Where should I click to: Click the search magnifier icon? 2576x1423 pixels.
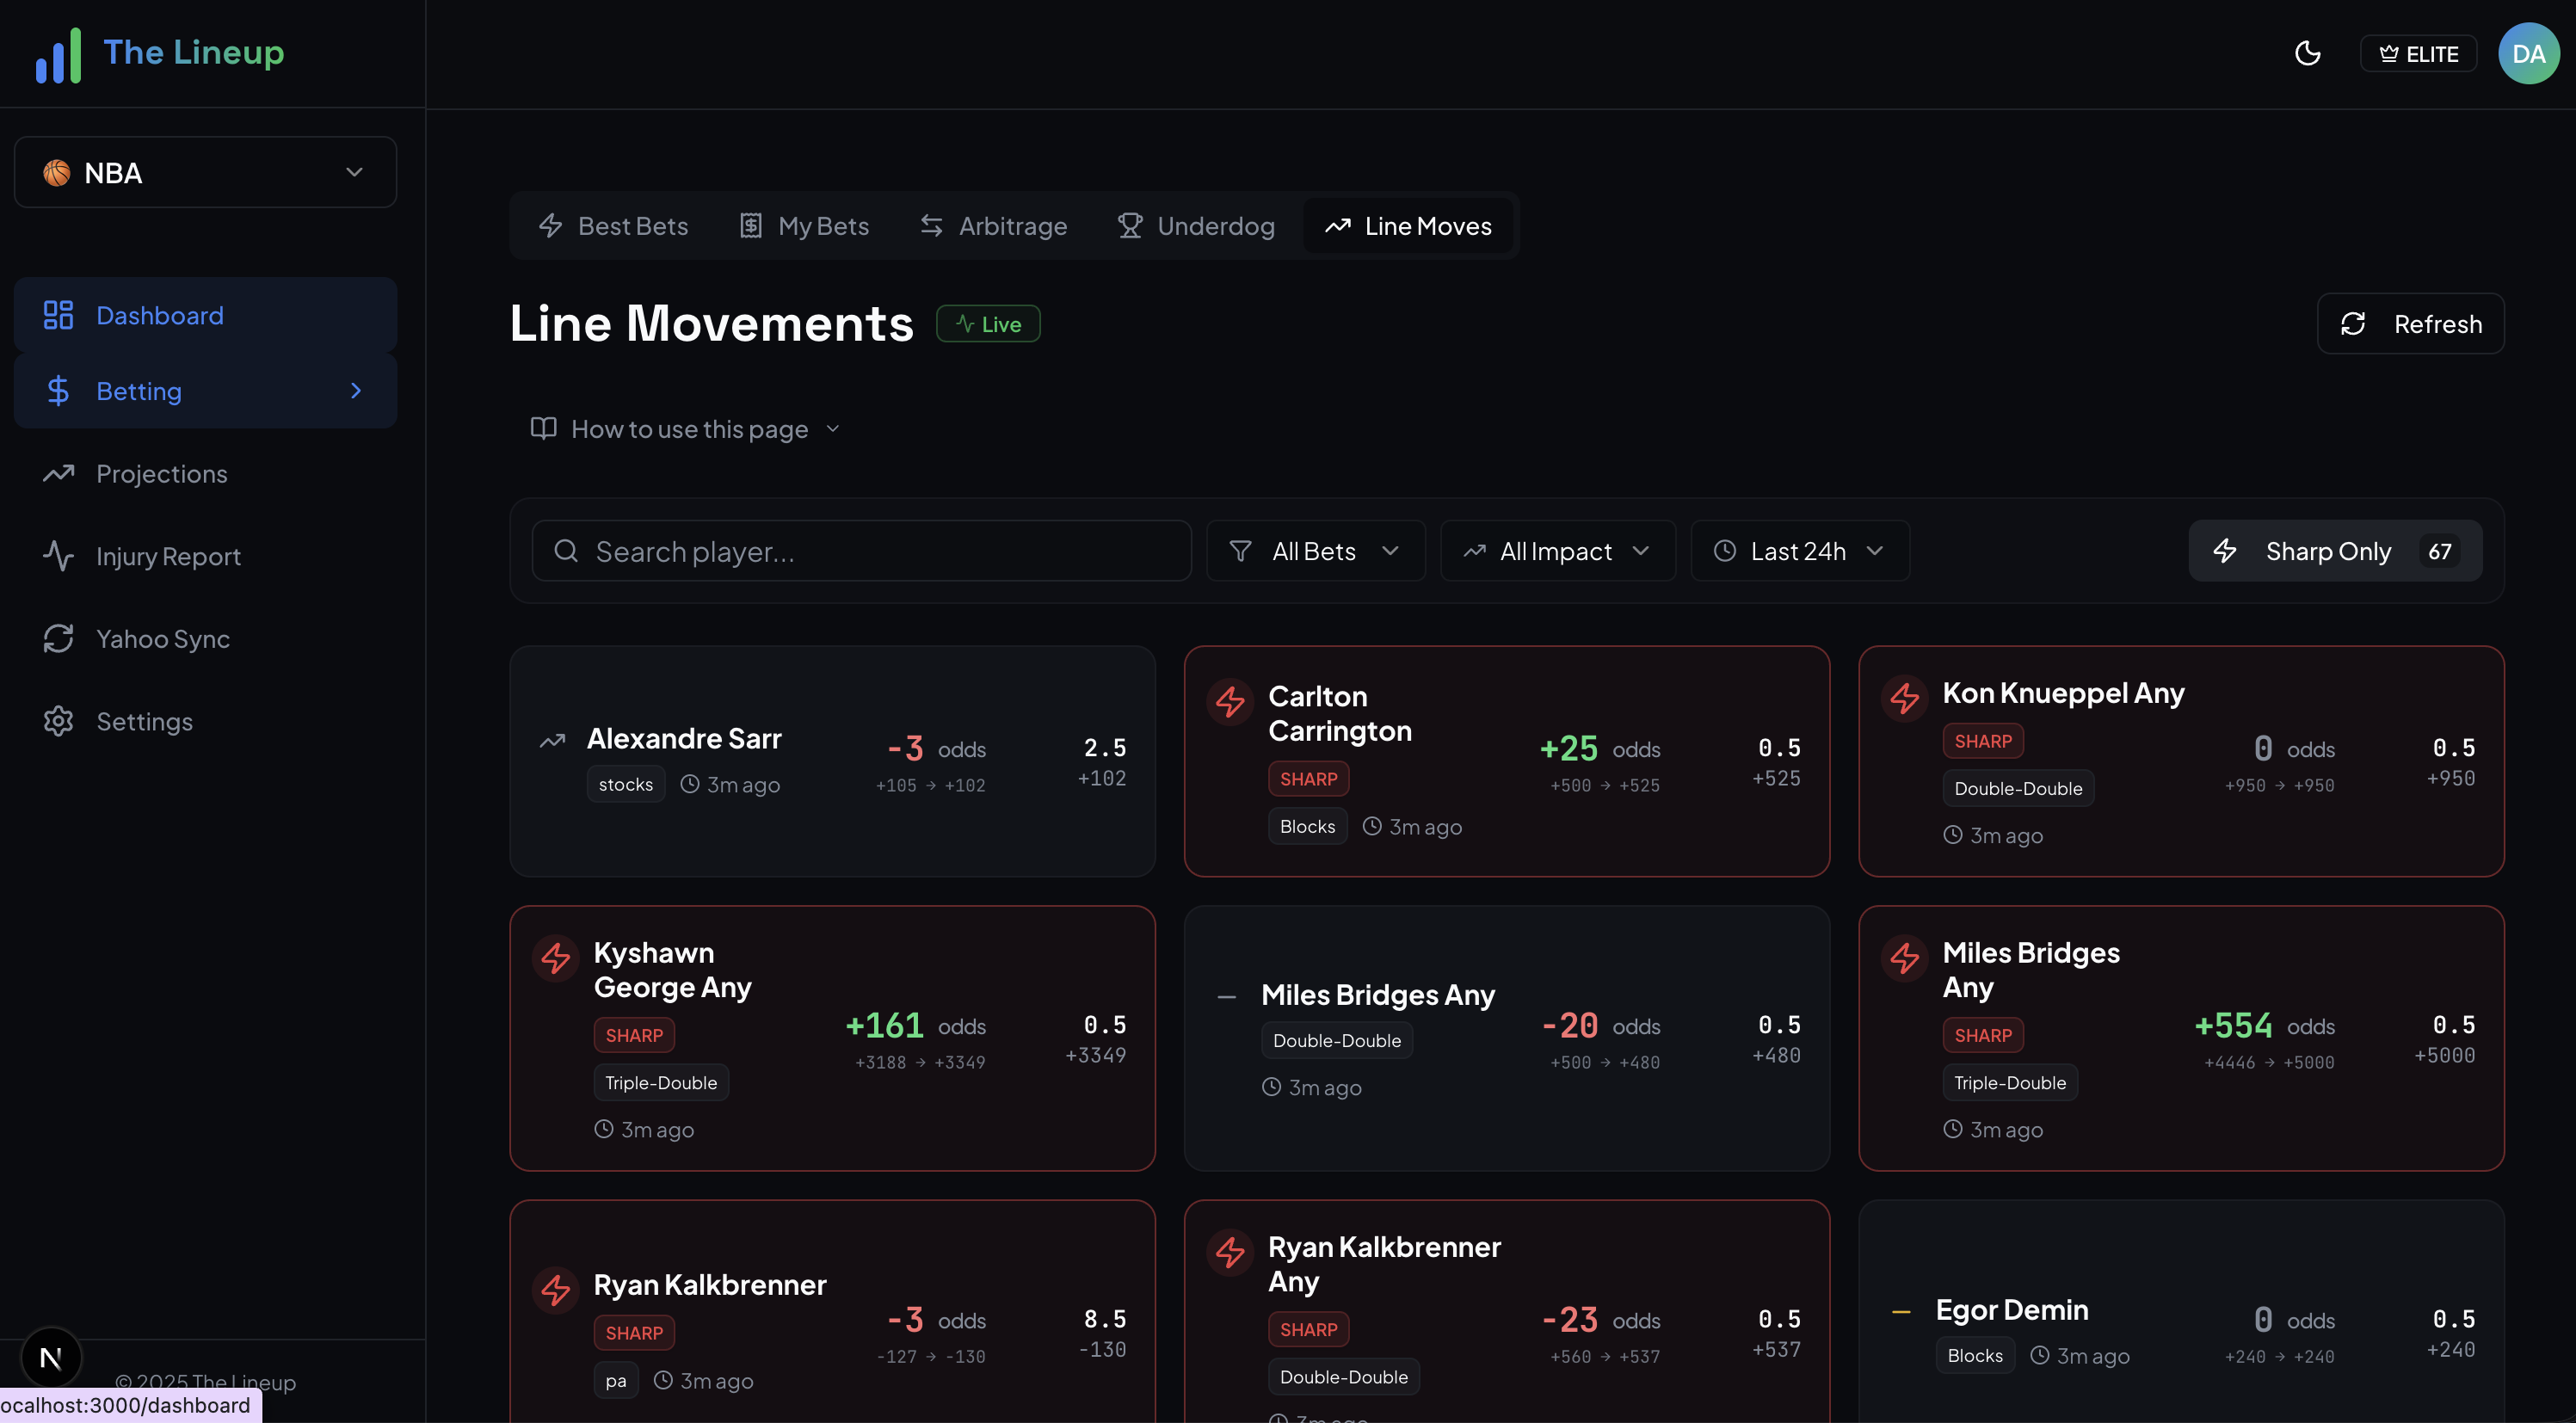(565, 550)
